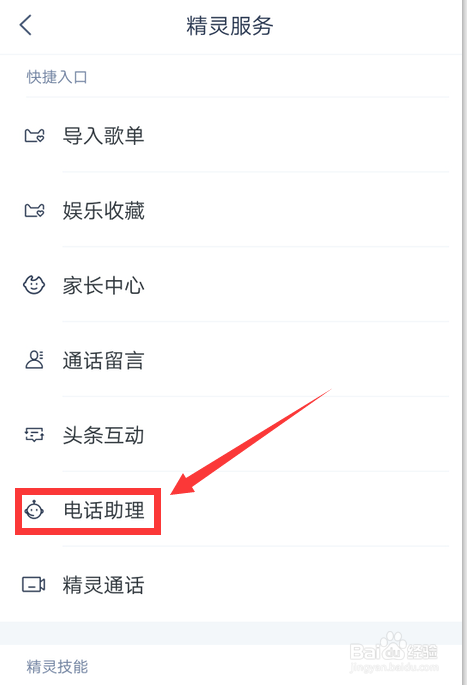
Task: Go back using the top-left arrow
Action: [26, 25]
